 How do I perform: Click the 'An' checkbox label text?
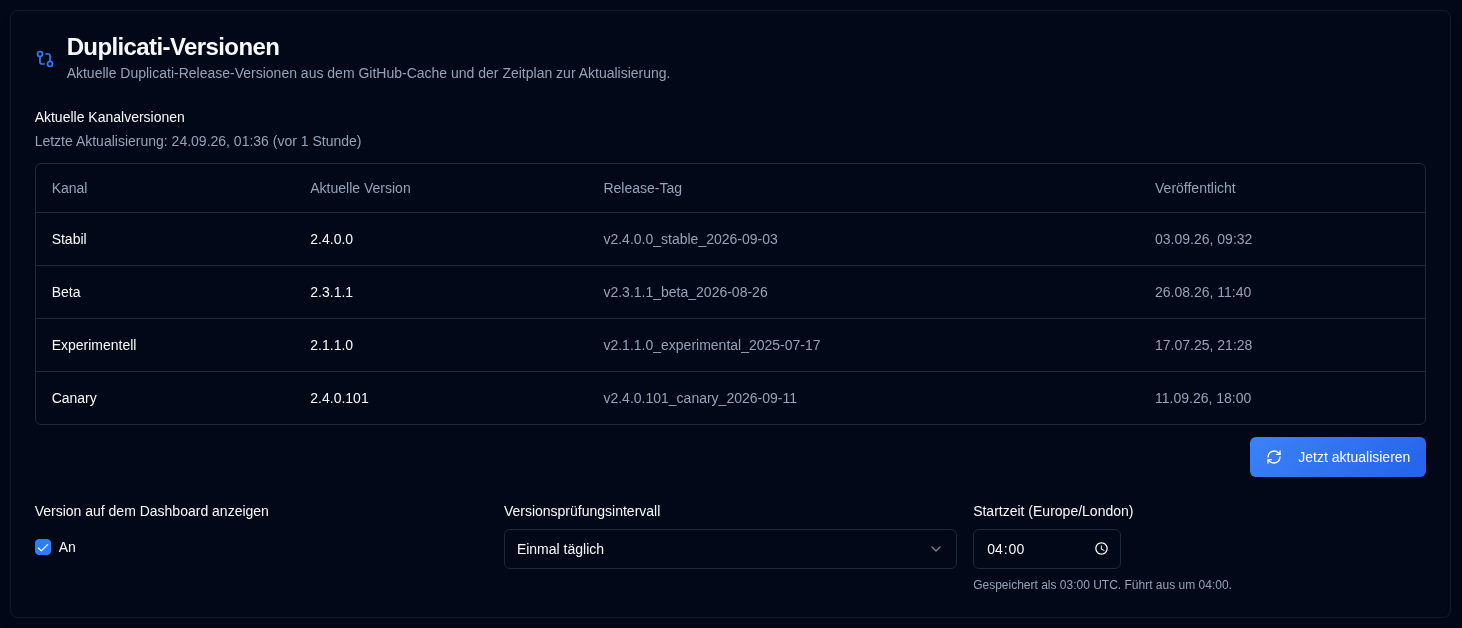pos(67,547)
